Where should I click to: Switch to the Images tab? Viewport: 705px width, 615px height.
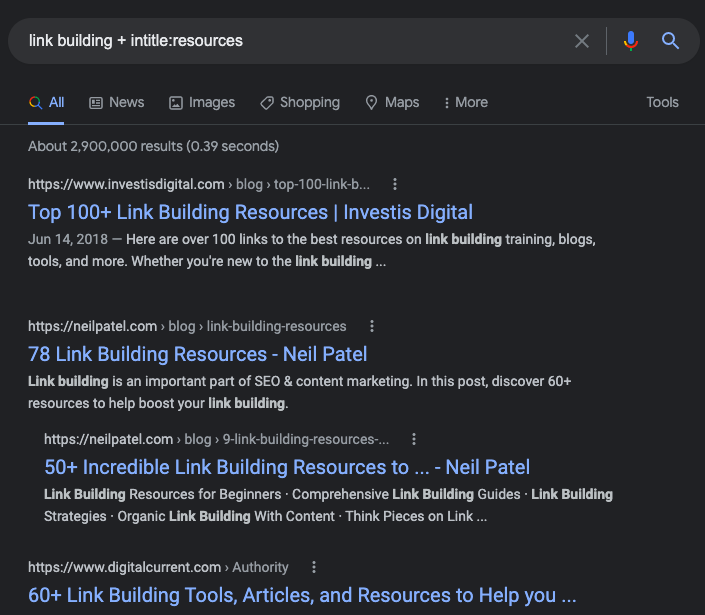point(202,102)
